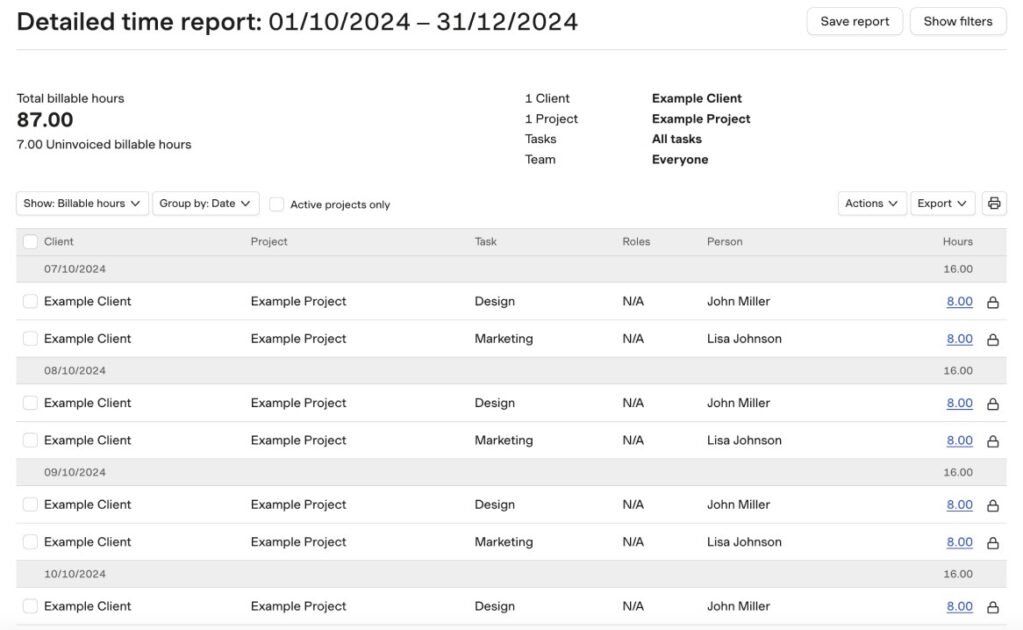Expand the Export dropdown
Image resolution: width=1023 pixels, height=630 pixels.
(x=943, y=203)
